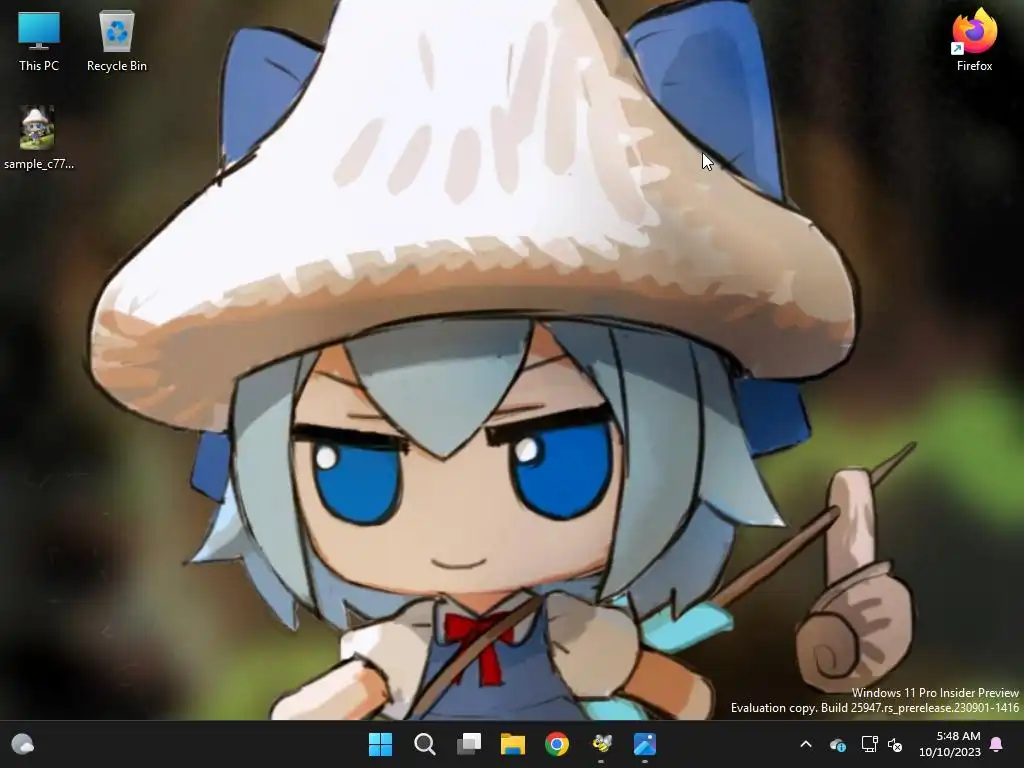Switch to the bee app in the taskbar

[601, 744]
